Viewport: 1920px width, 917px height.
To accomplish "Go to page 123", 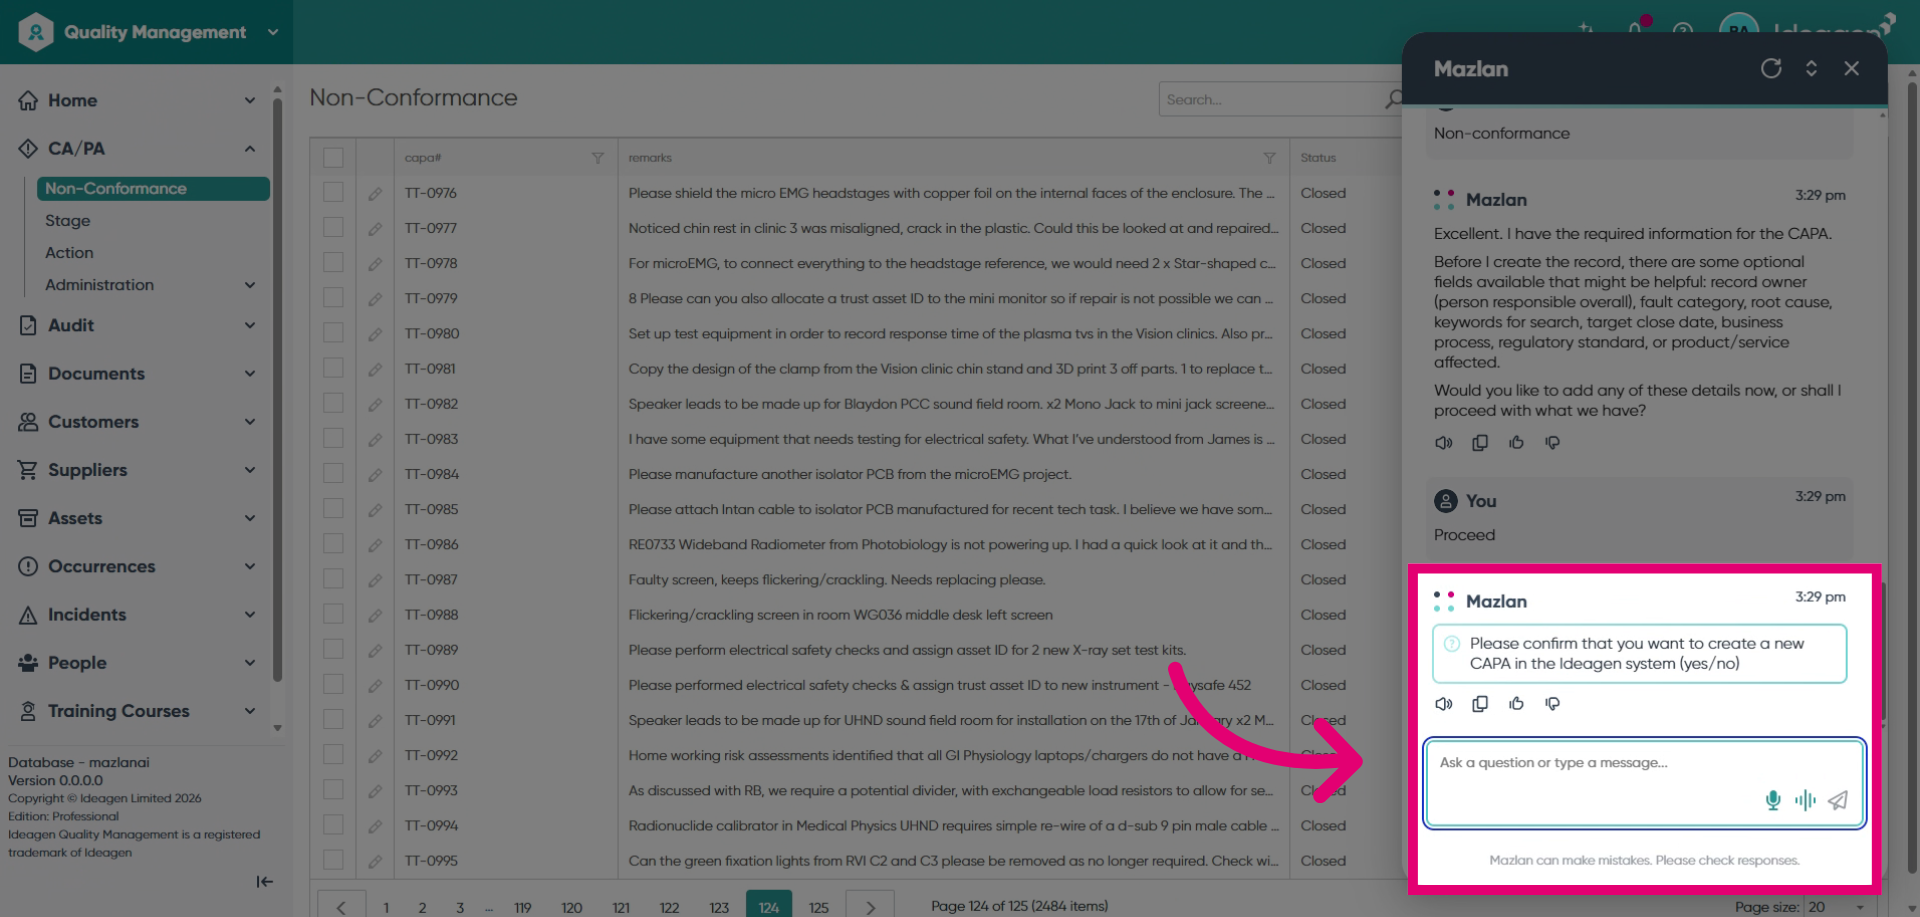I will (x=719, y=907).
